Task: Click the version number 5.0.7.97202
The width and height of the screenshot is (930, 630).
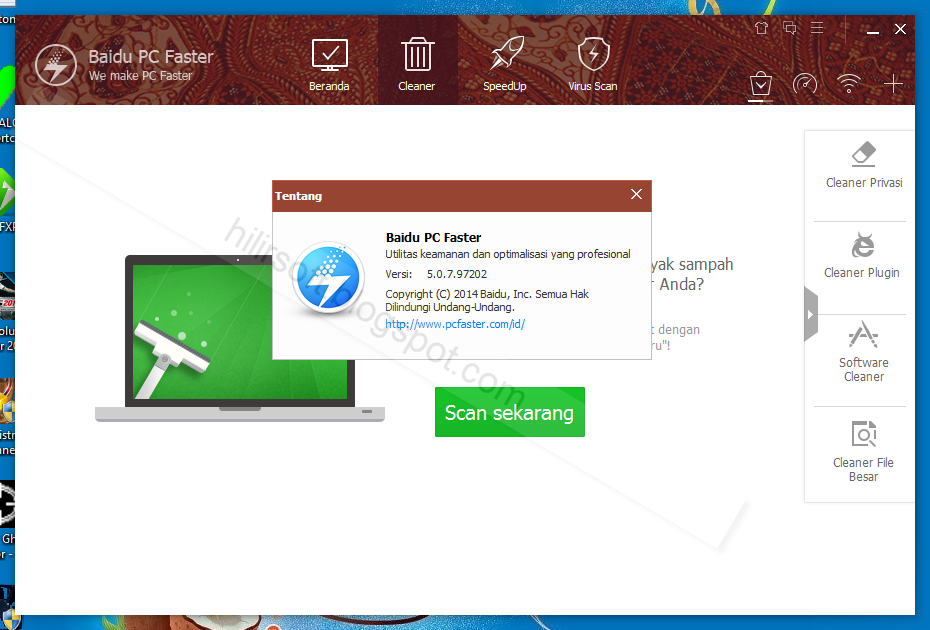Action: pyautogui.click(x=457, y=274)
